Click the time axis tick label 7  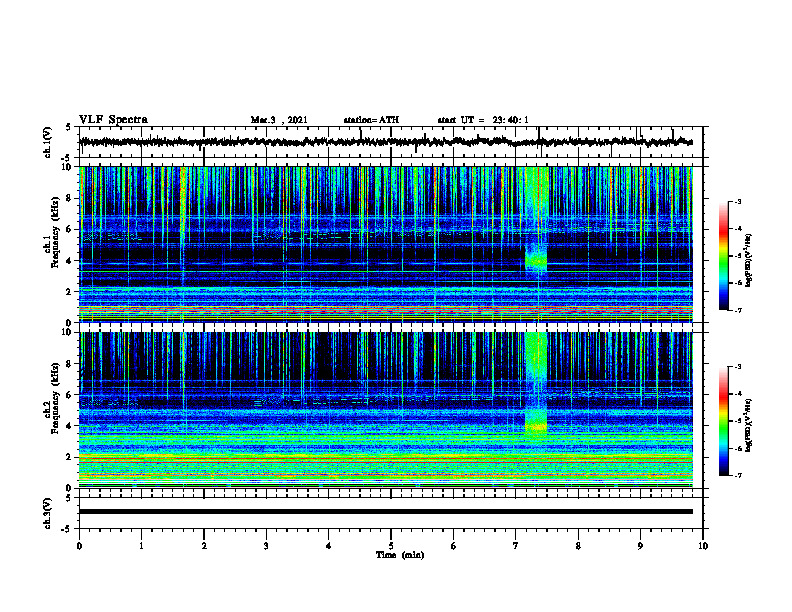click(x=516, y=546)
